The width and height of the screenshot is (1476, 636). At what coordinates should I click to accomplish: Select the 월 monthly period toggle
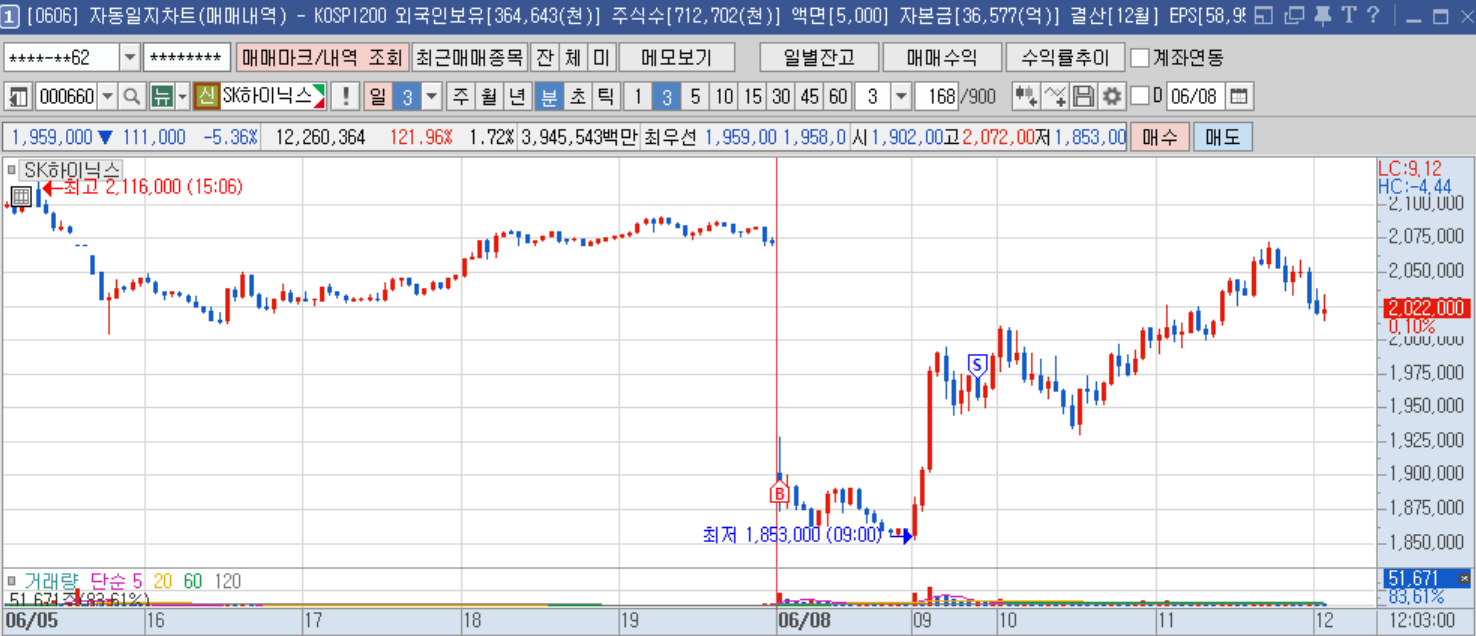(489, 97)
